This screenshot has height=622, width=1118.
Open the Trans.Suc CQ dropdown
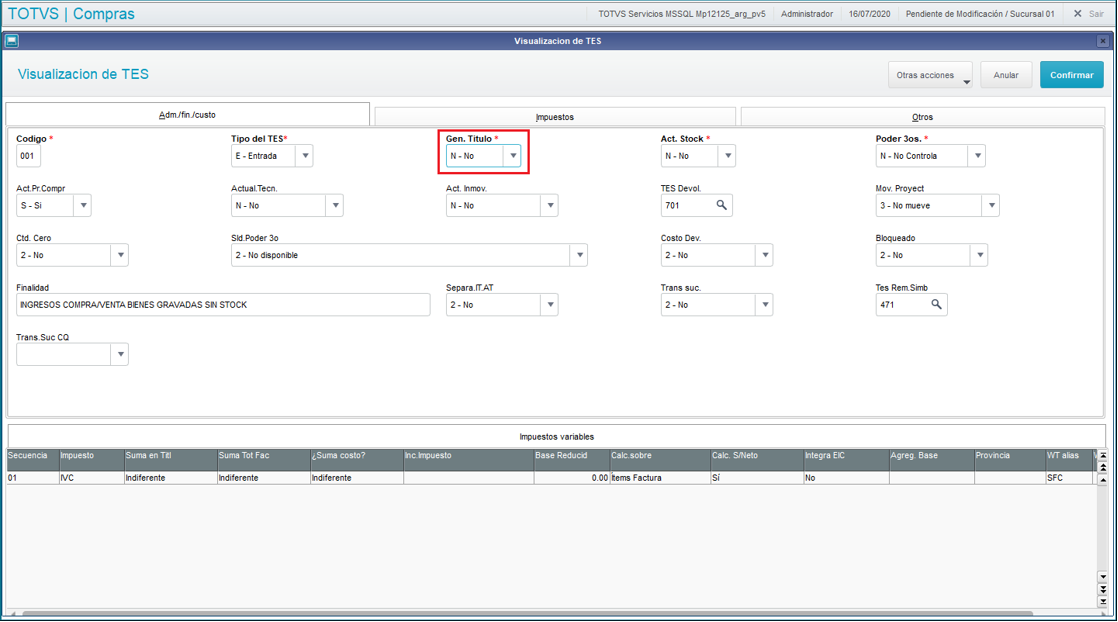coord(120,355)
